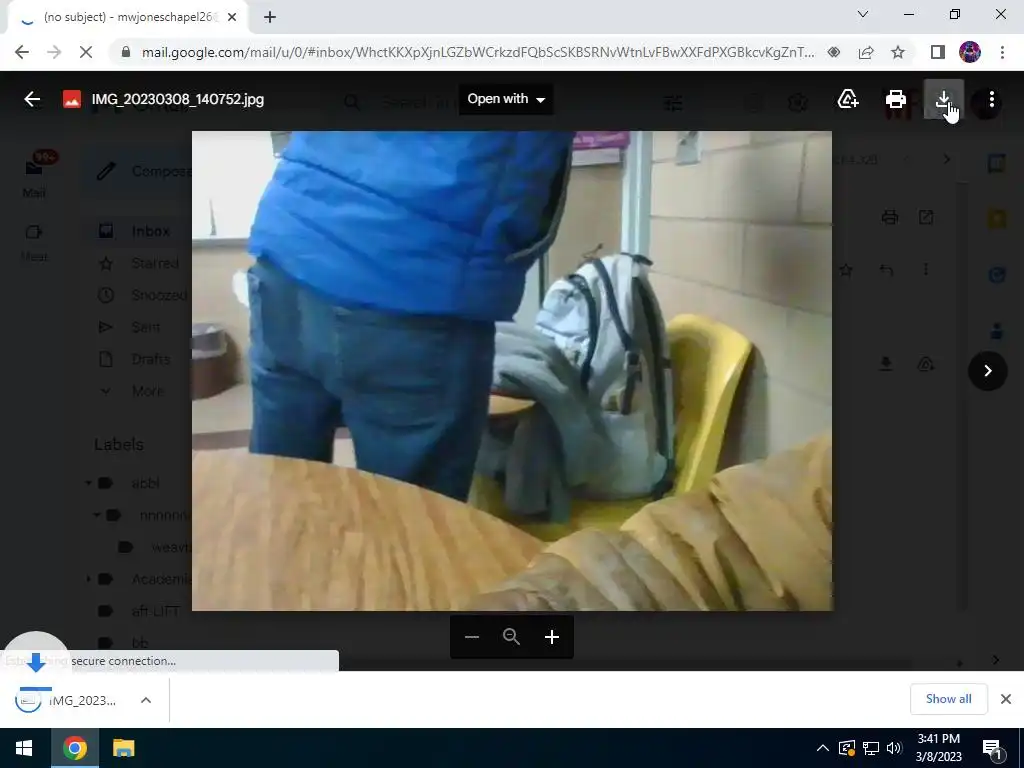Click the IMG_20230308_140752.jpg file name
1024x768 pixels.
tap(178, 99)
